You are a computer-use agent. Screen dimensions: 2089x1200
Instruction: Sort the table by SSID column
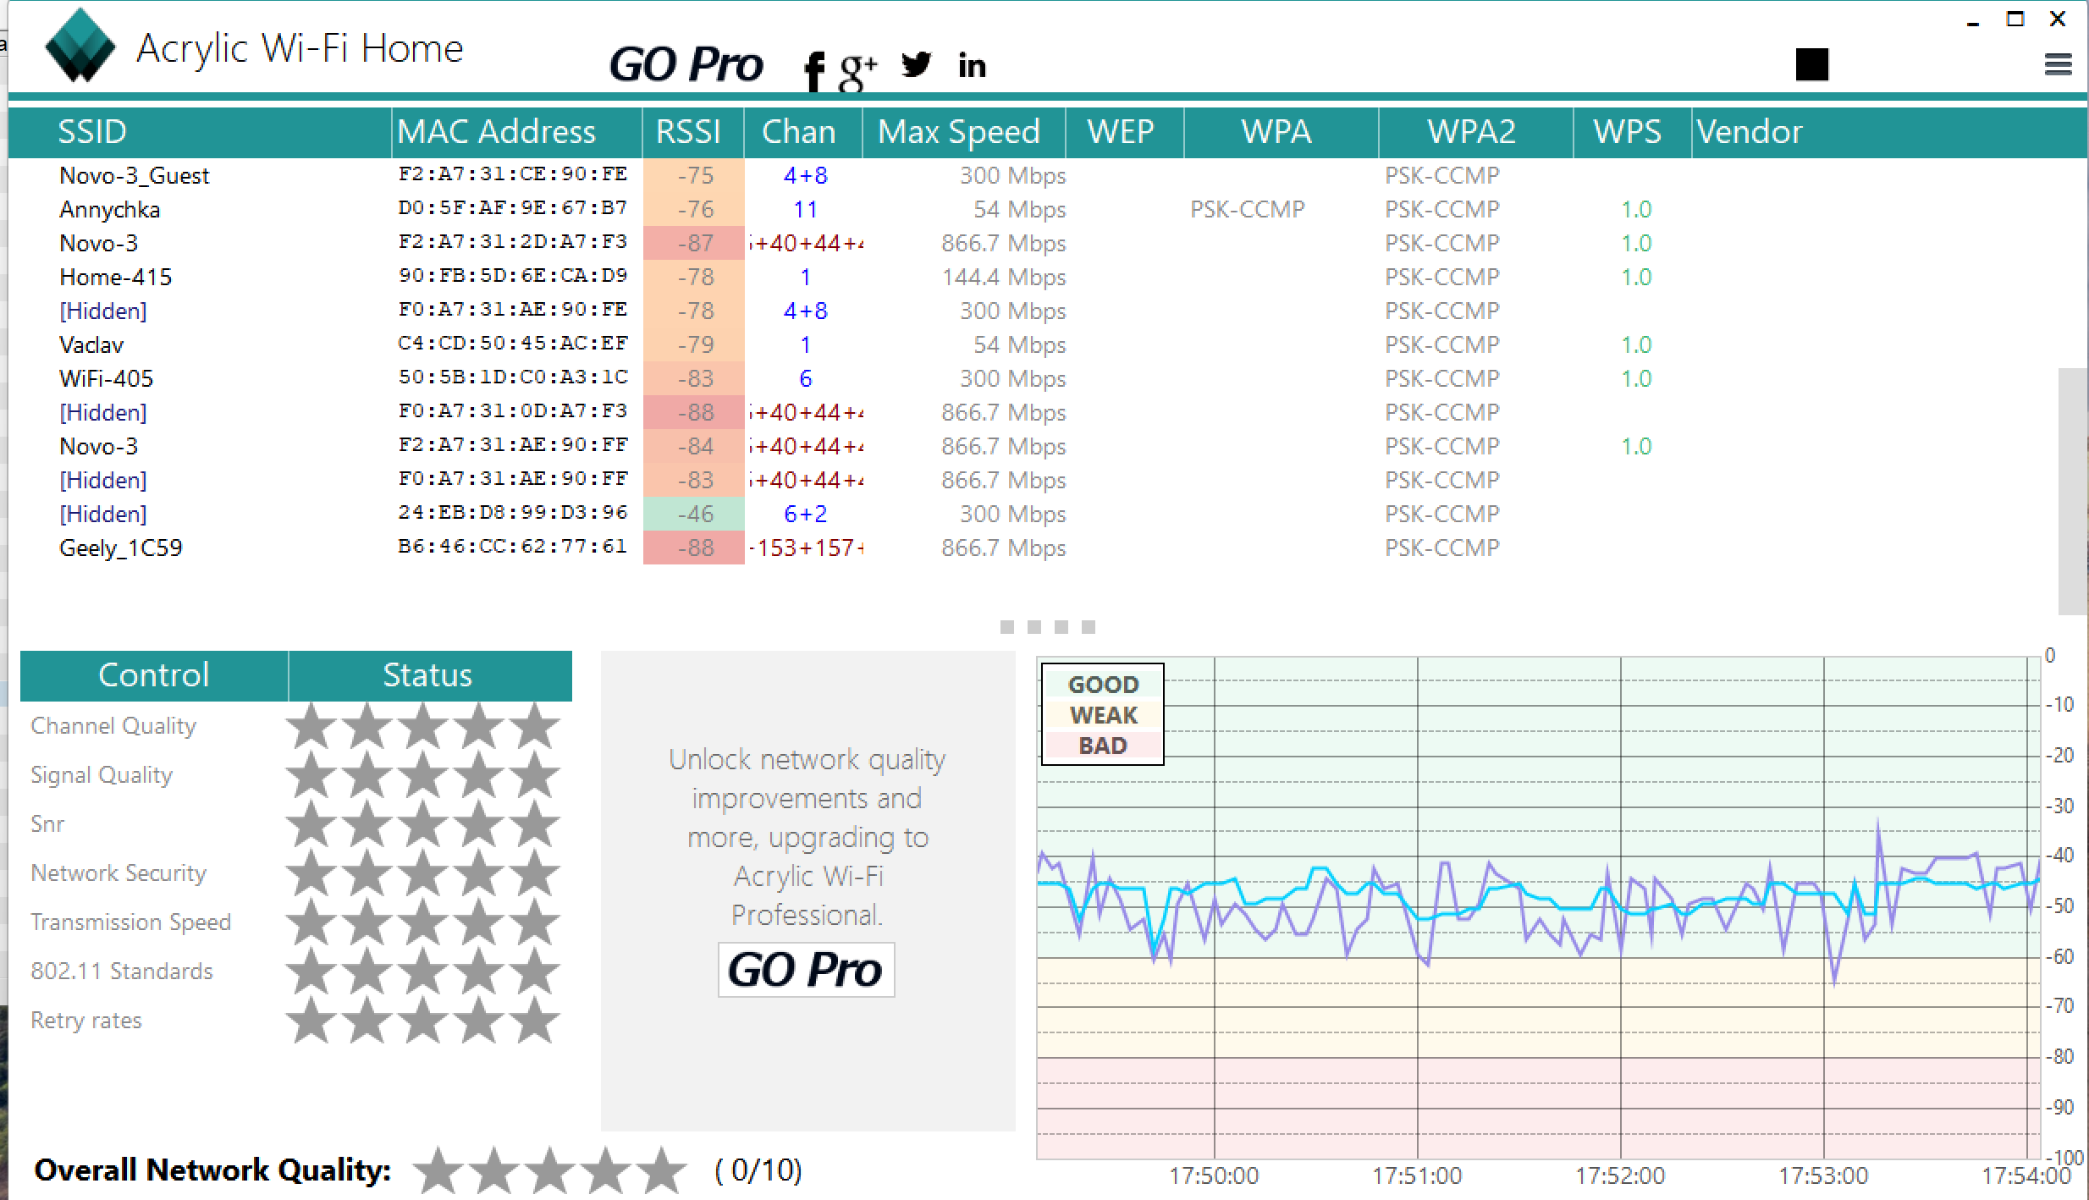(200, 132)
